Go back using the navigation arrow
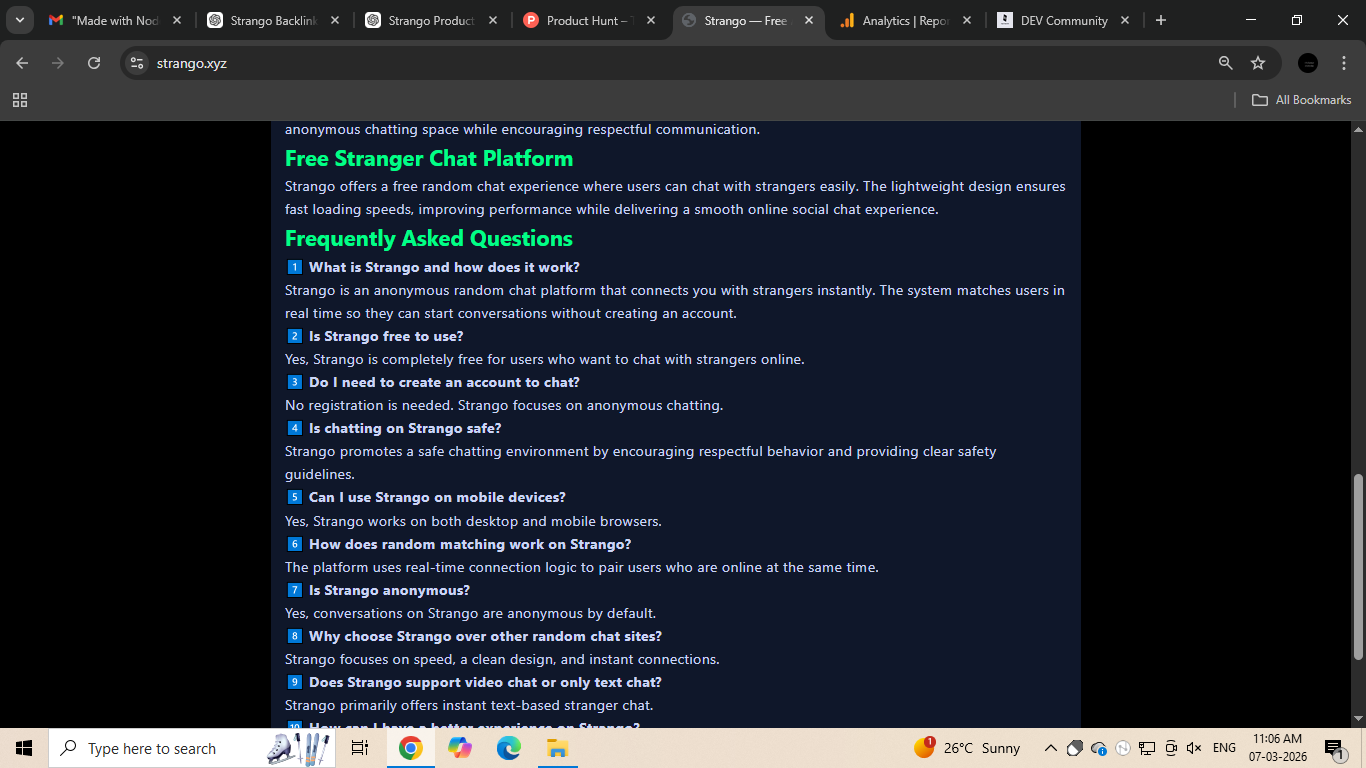This screenshot has height=768, width=1366. [x=21, y=62]
